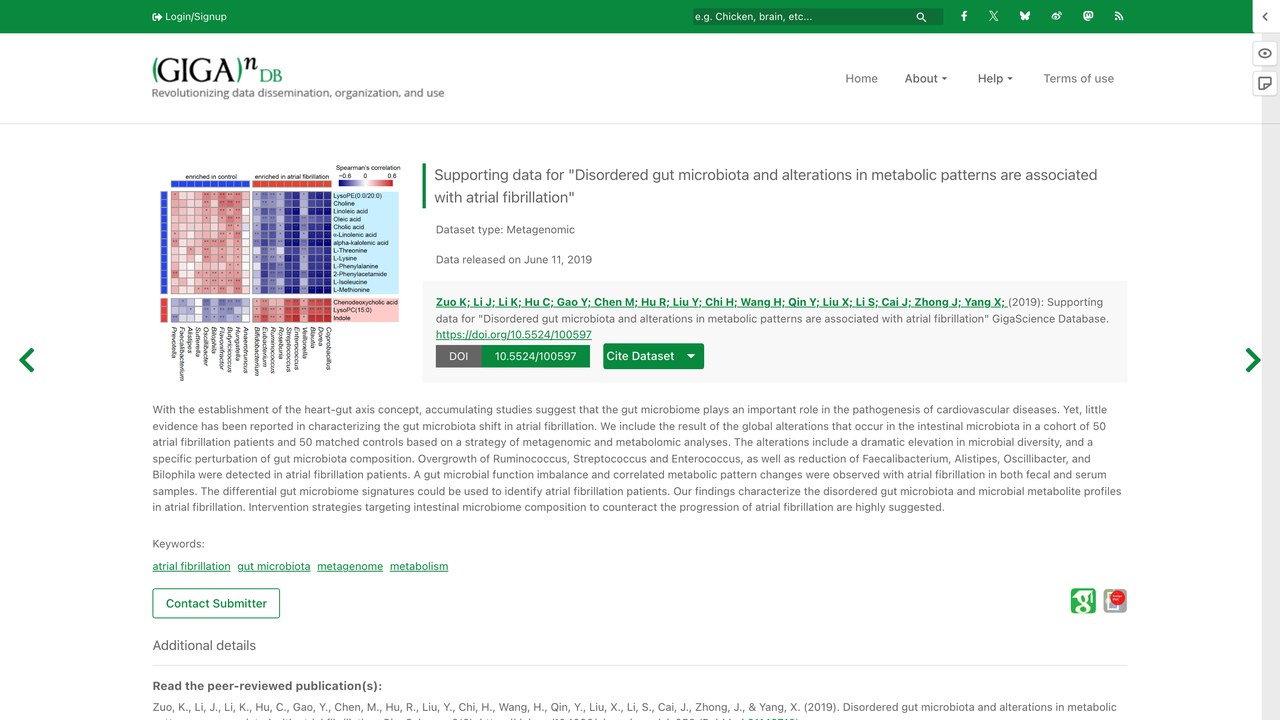1280x720 pixels.
Task: Go to the Home page
Action: click(861, 78)
